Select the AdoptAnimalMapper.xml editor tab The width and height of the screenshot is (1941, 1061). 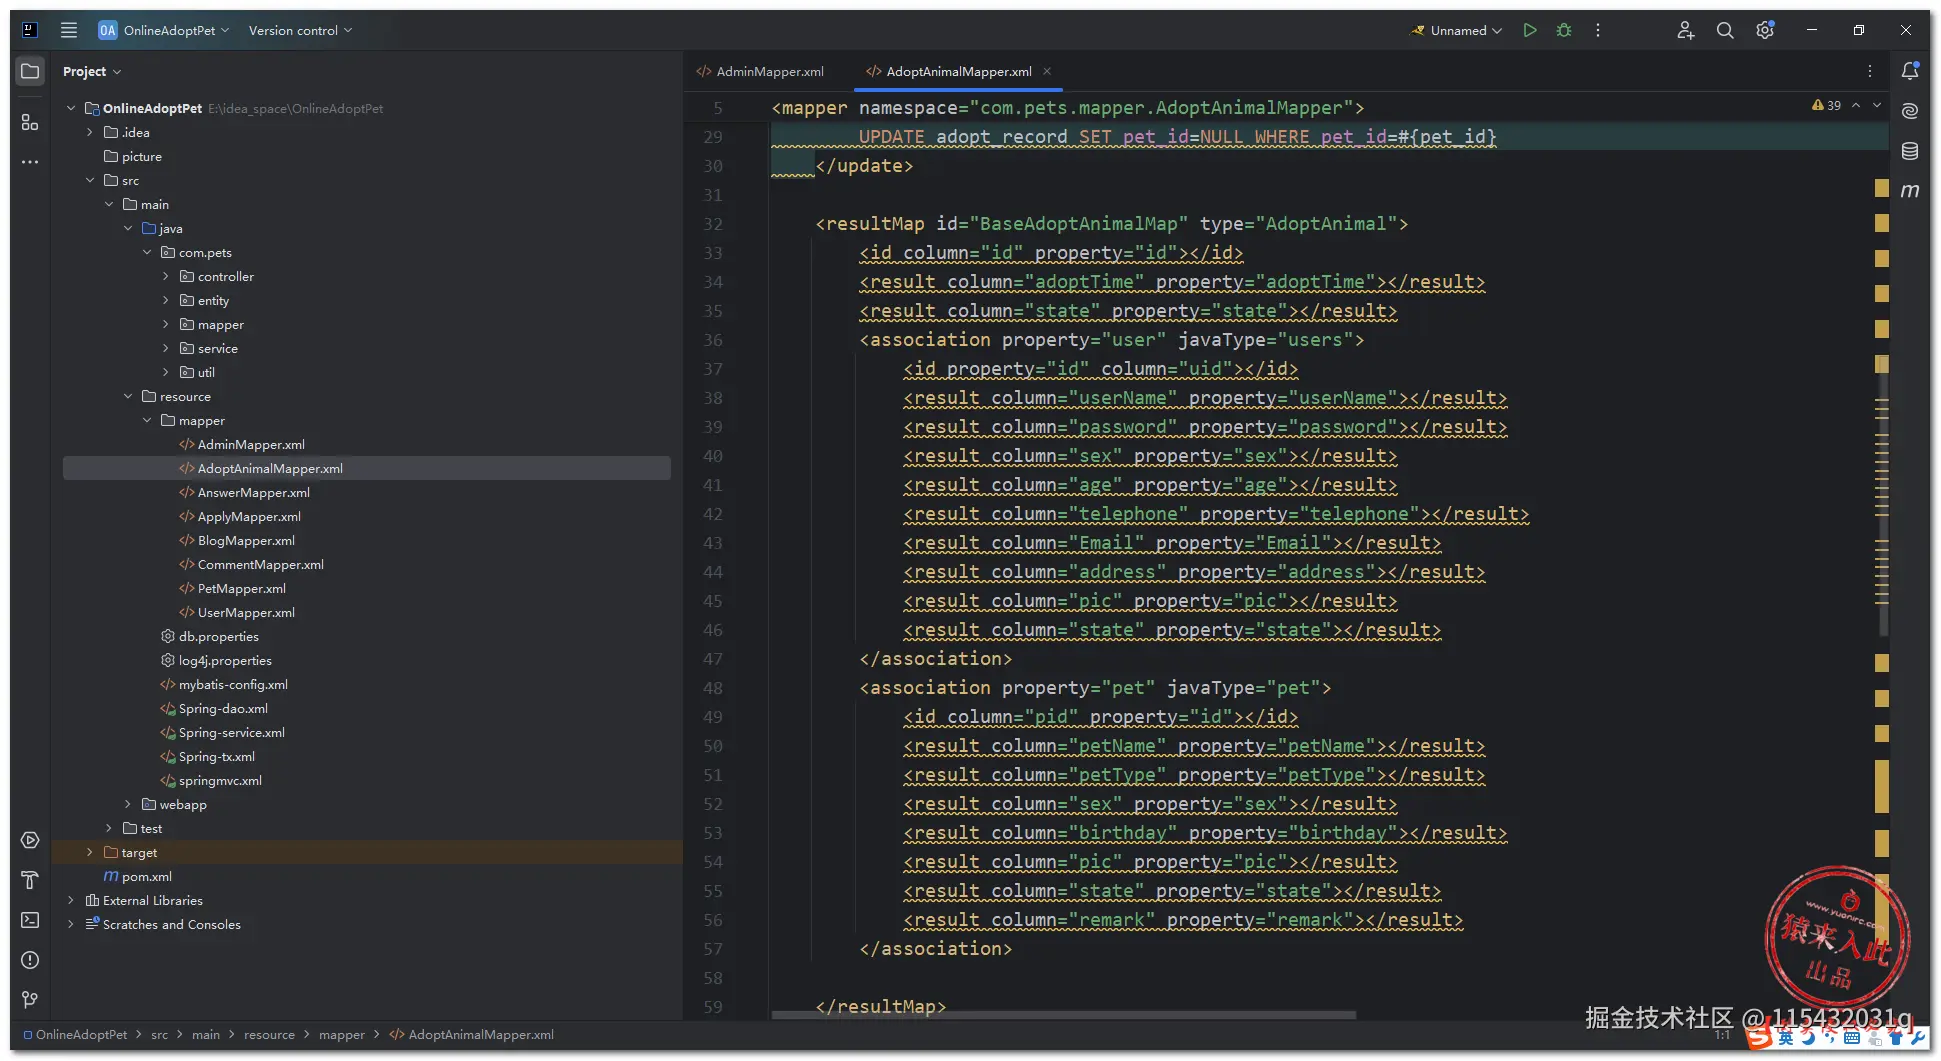coord(958,71)
